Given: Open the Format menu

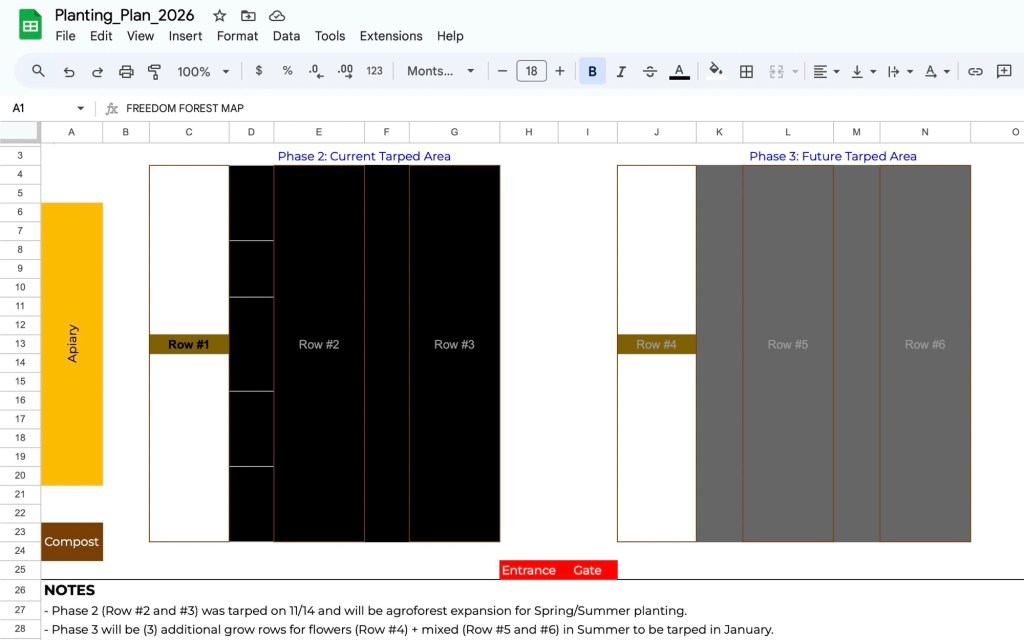Looking at the screenshot, I should coord(237,36).
